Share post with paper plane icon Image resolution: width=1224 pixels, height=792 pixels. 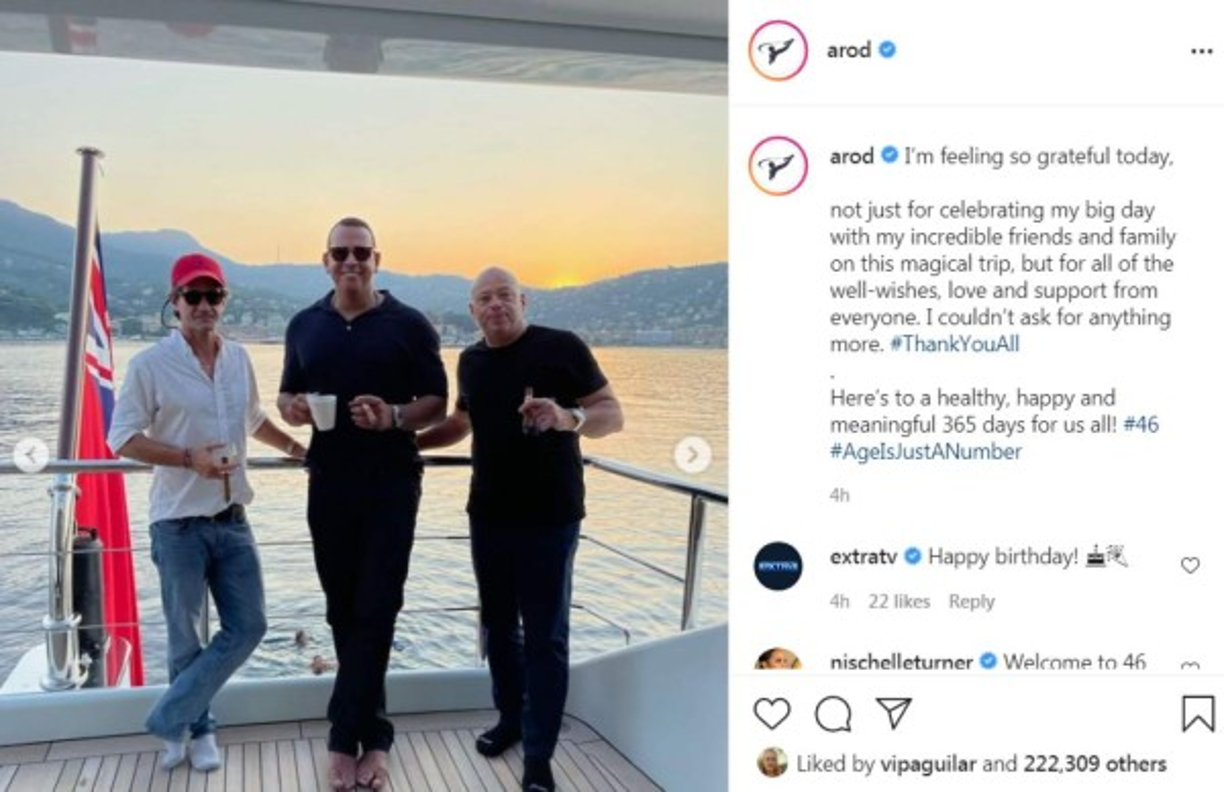(893, 713)
